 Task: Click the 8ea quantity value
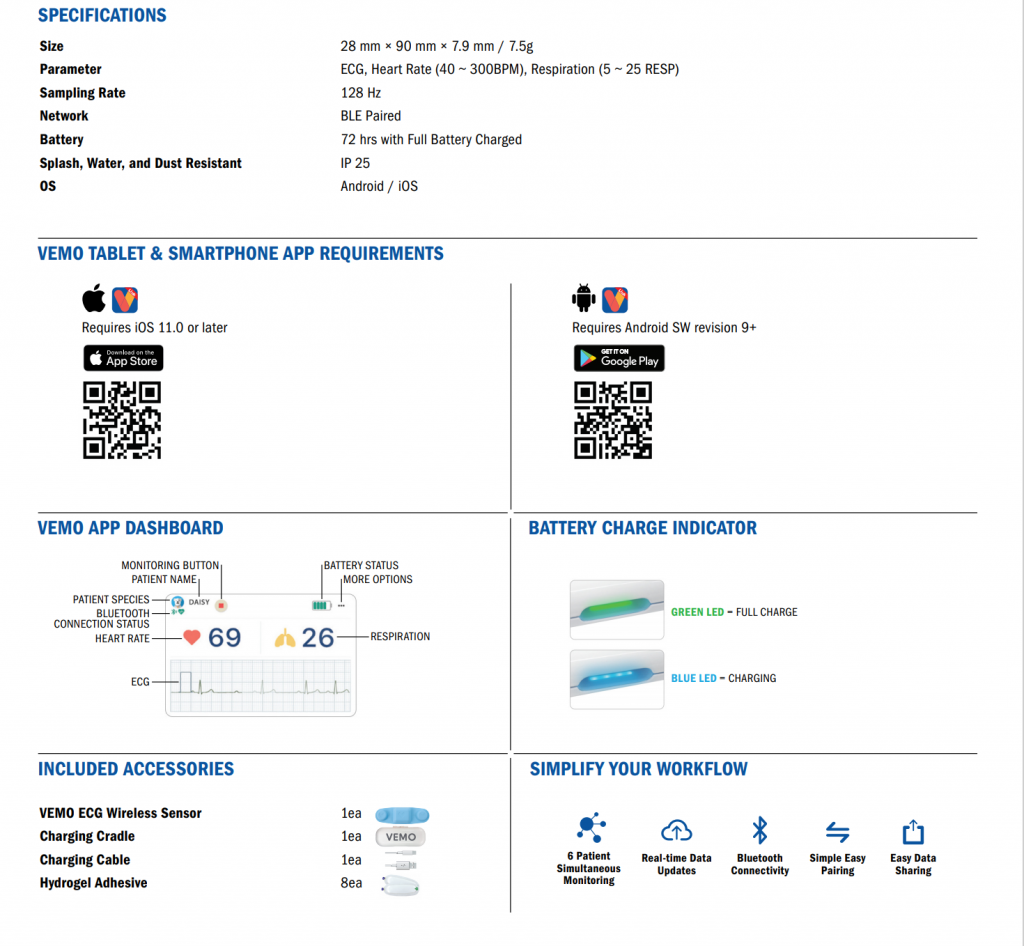click(x=351, y=883)
